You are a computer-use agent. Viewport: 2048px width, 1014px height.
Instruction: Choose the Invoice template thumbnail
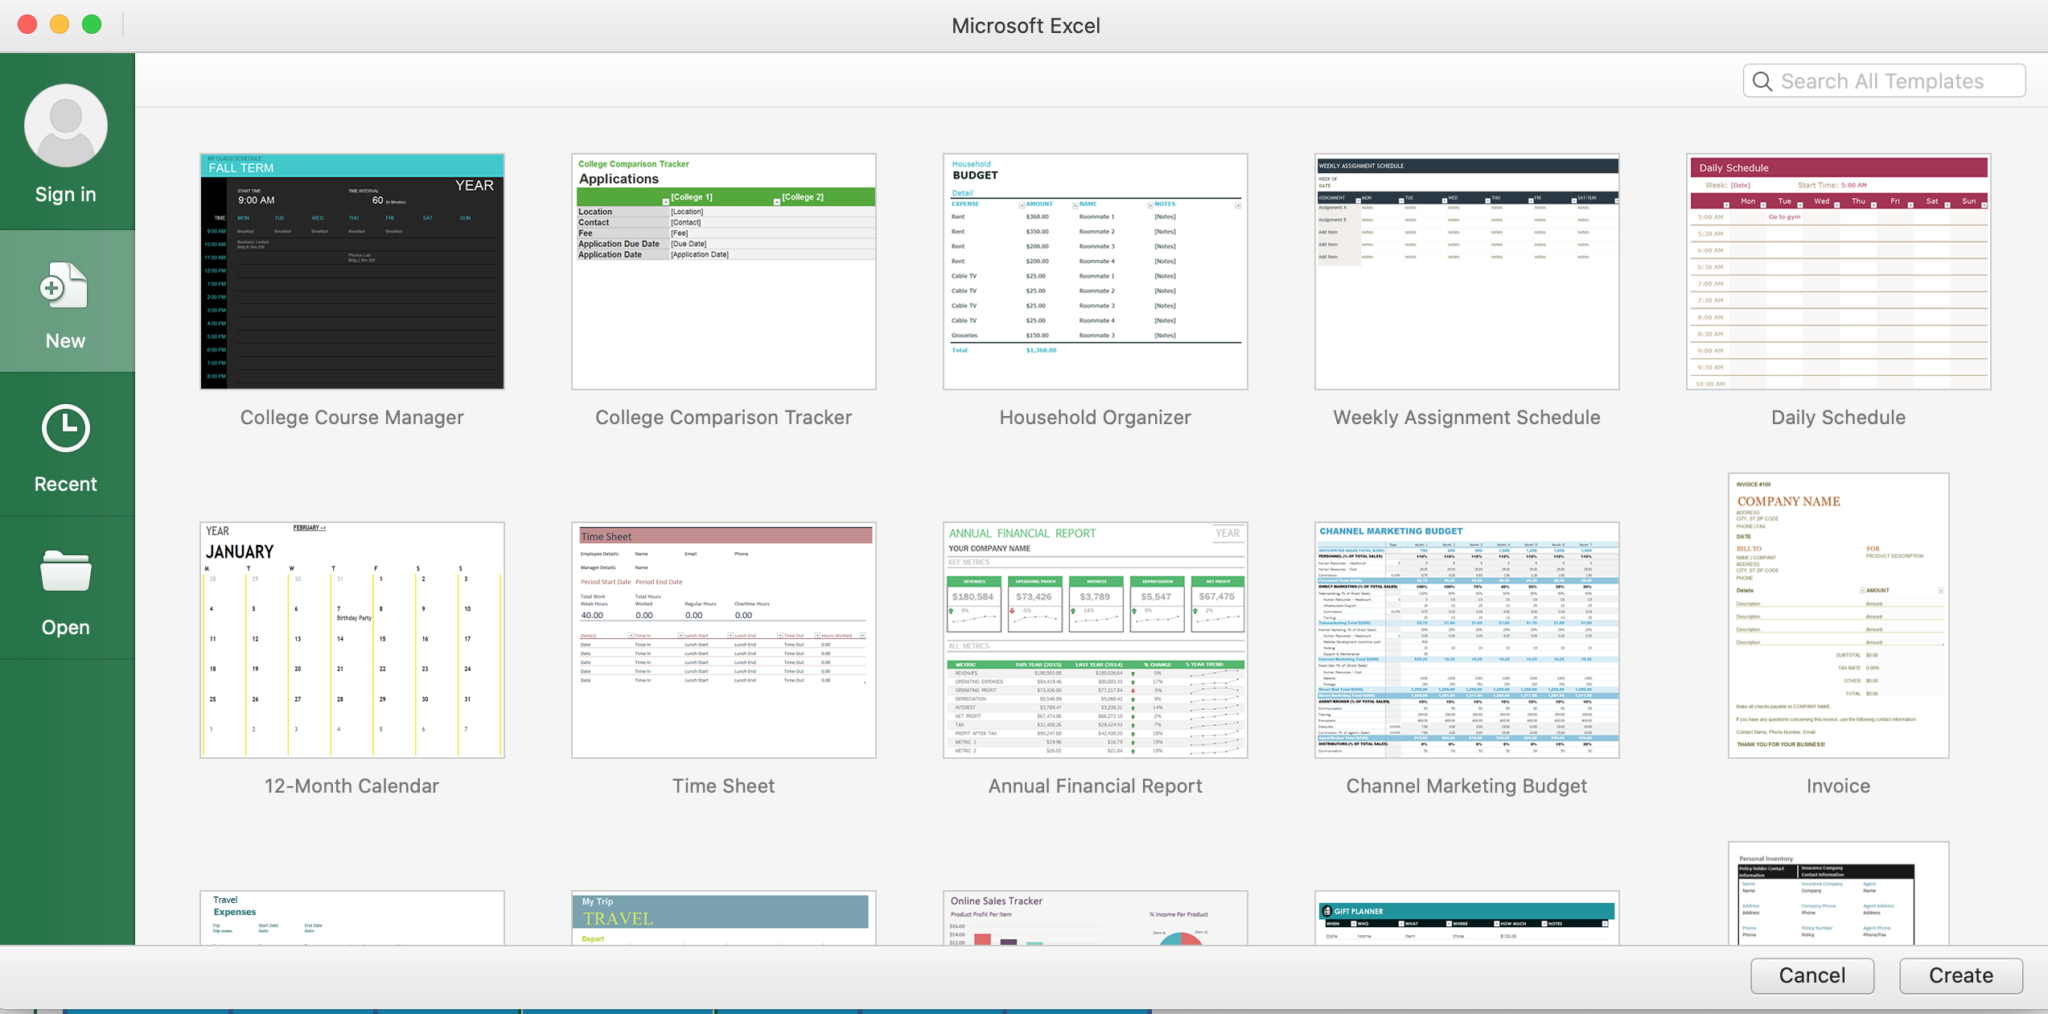tap(1838, 616)
